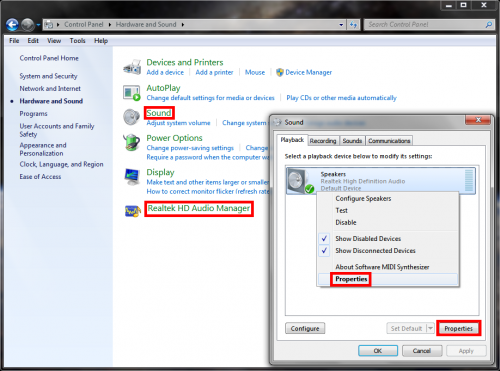Toggle Show Disabled Devices option
The image size is (500, 371).
[x=368, y=239]
